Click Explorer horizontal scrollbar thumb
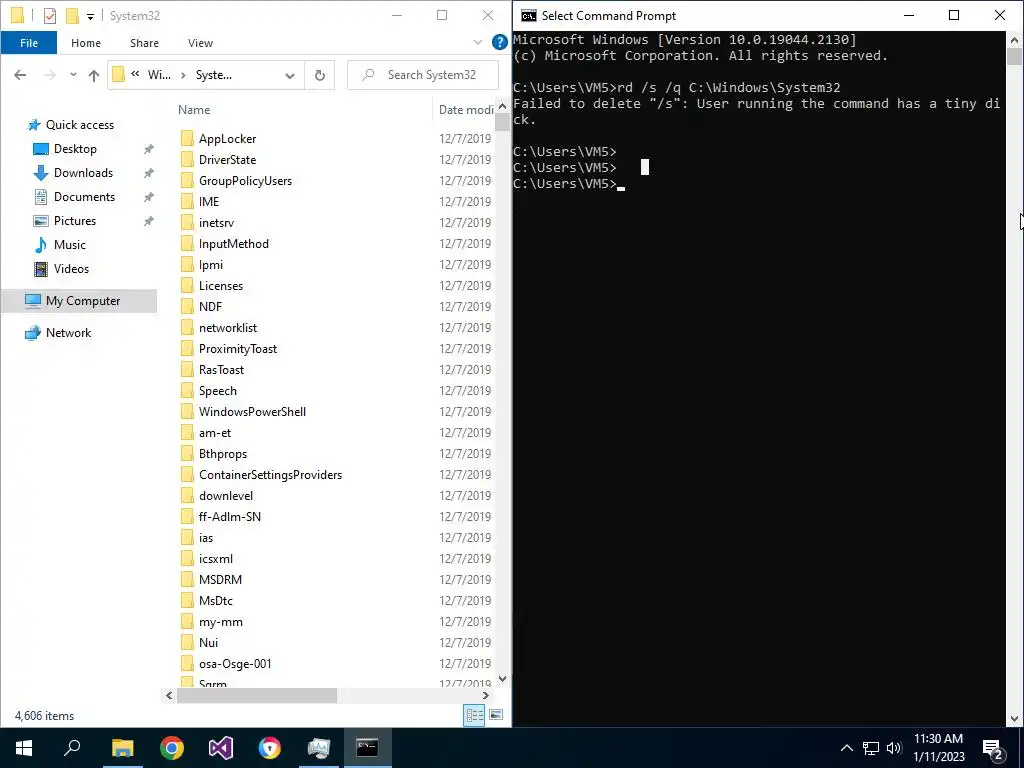Image resolution: width=1024 pixels, height=768 pixels. click(257, 696)
